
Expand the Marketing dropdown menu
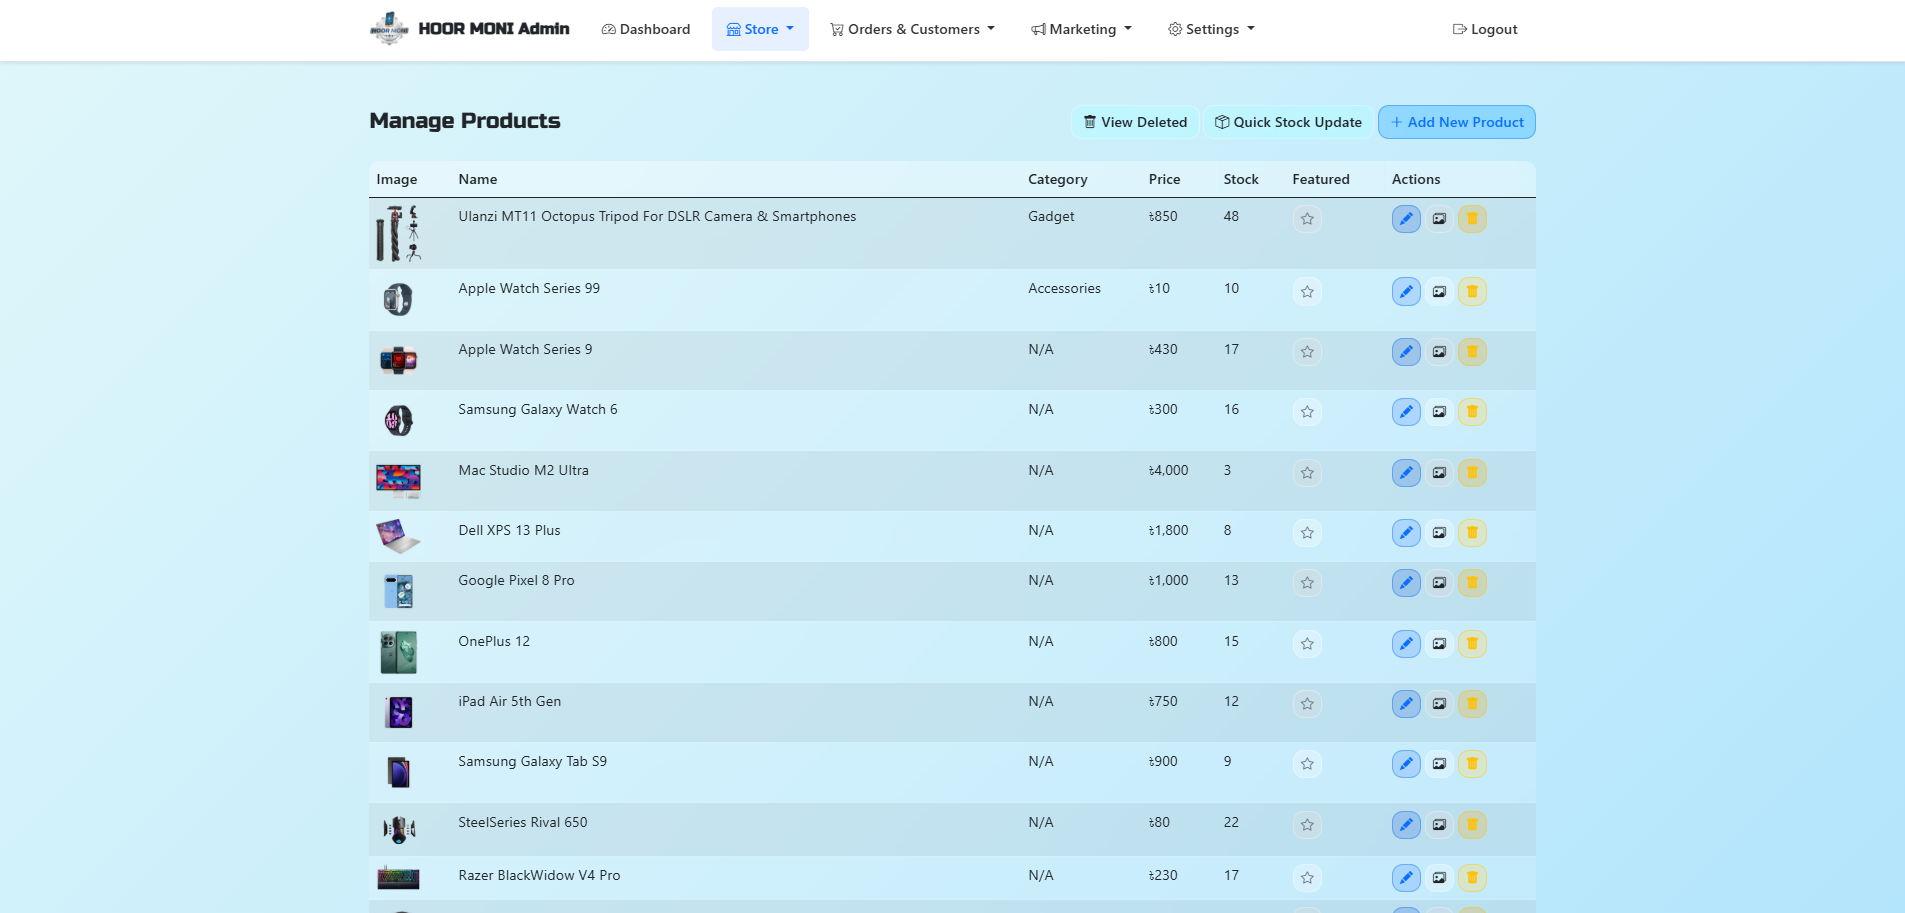point(1081,29)
